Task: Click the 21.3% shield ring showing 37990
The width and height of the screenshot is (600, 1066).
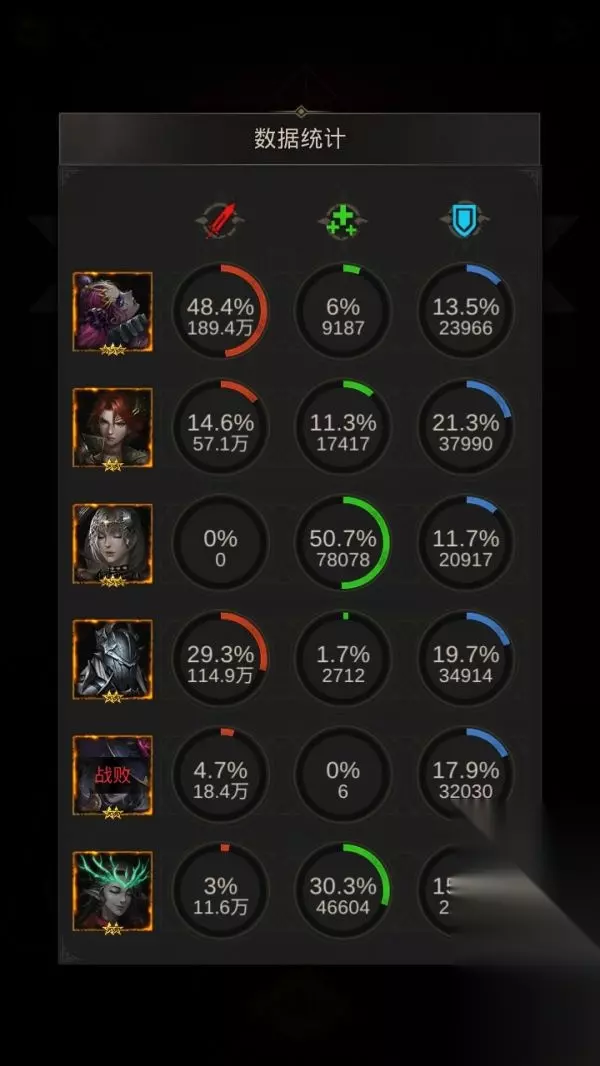Action: point(465,426)
